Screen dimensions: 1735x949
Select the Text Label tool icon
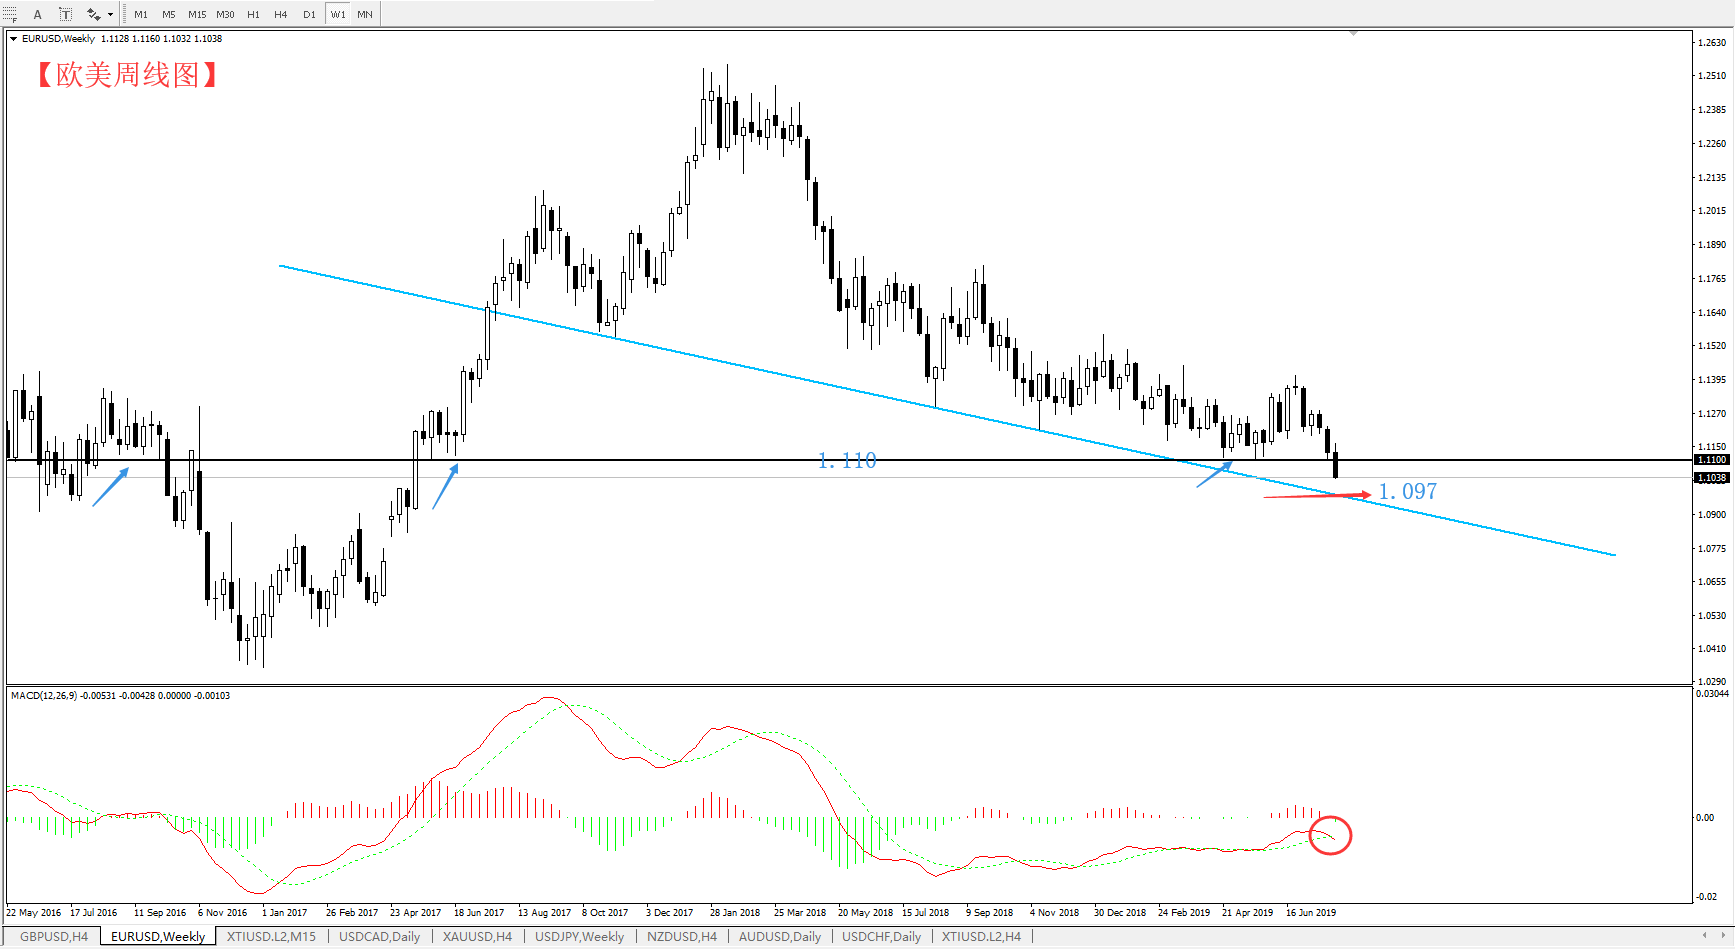(x=65, y=14)
